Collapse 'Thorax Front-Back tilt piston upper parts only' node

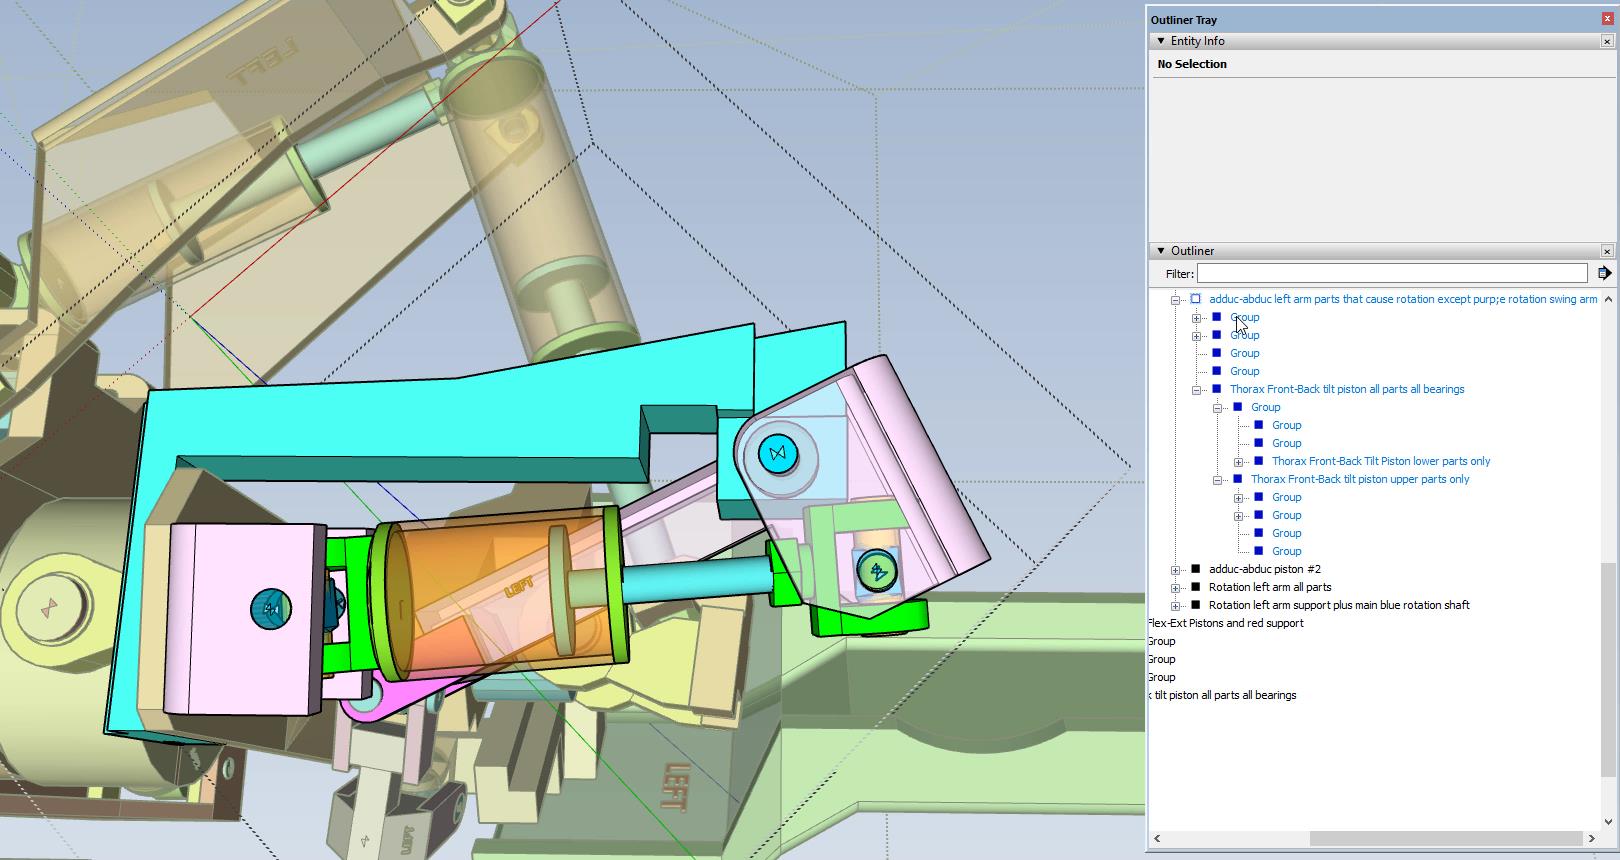[1218, 480]
